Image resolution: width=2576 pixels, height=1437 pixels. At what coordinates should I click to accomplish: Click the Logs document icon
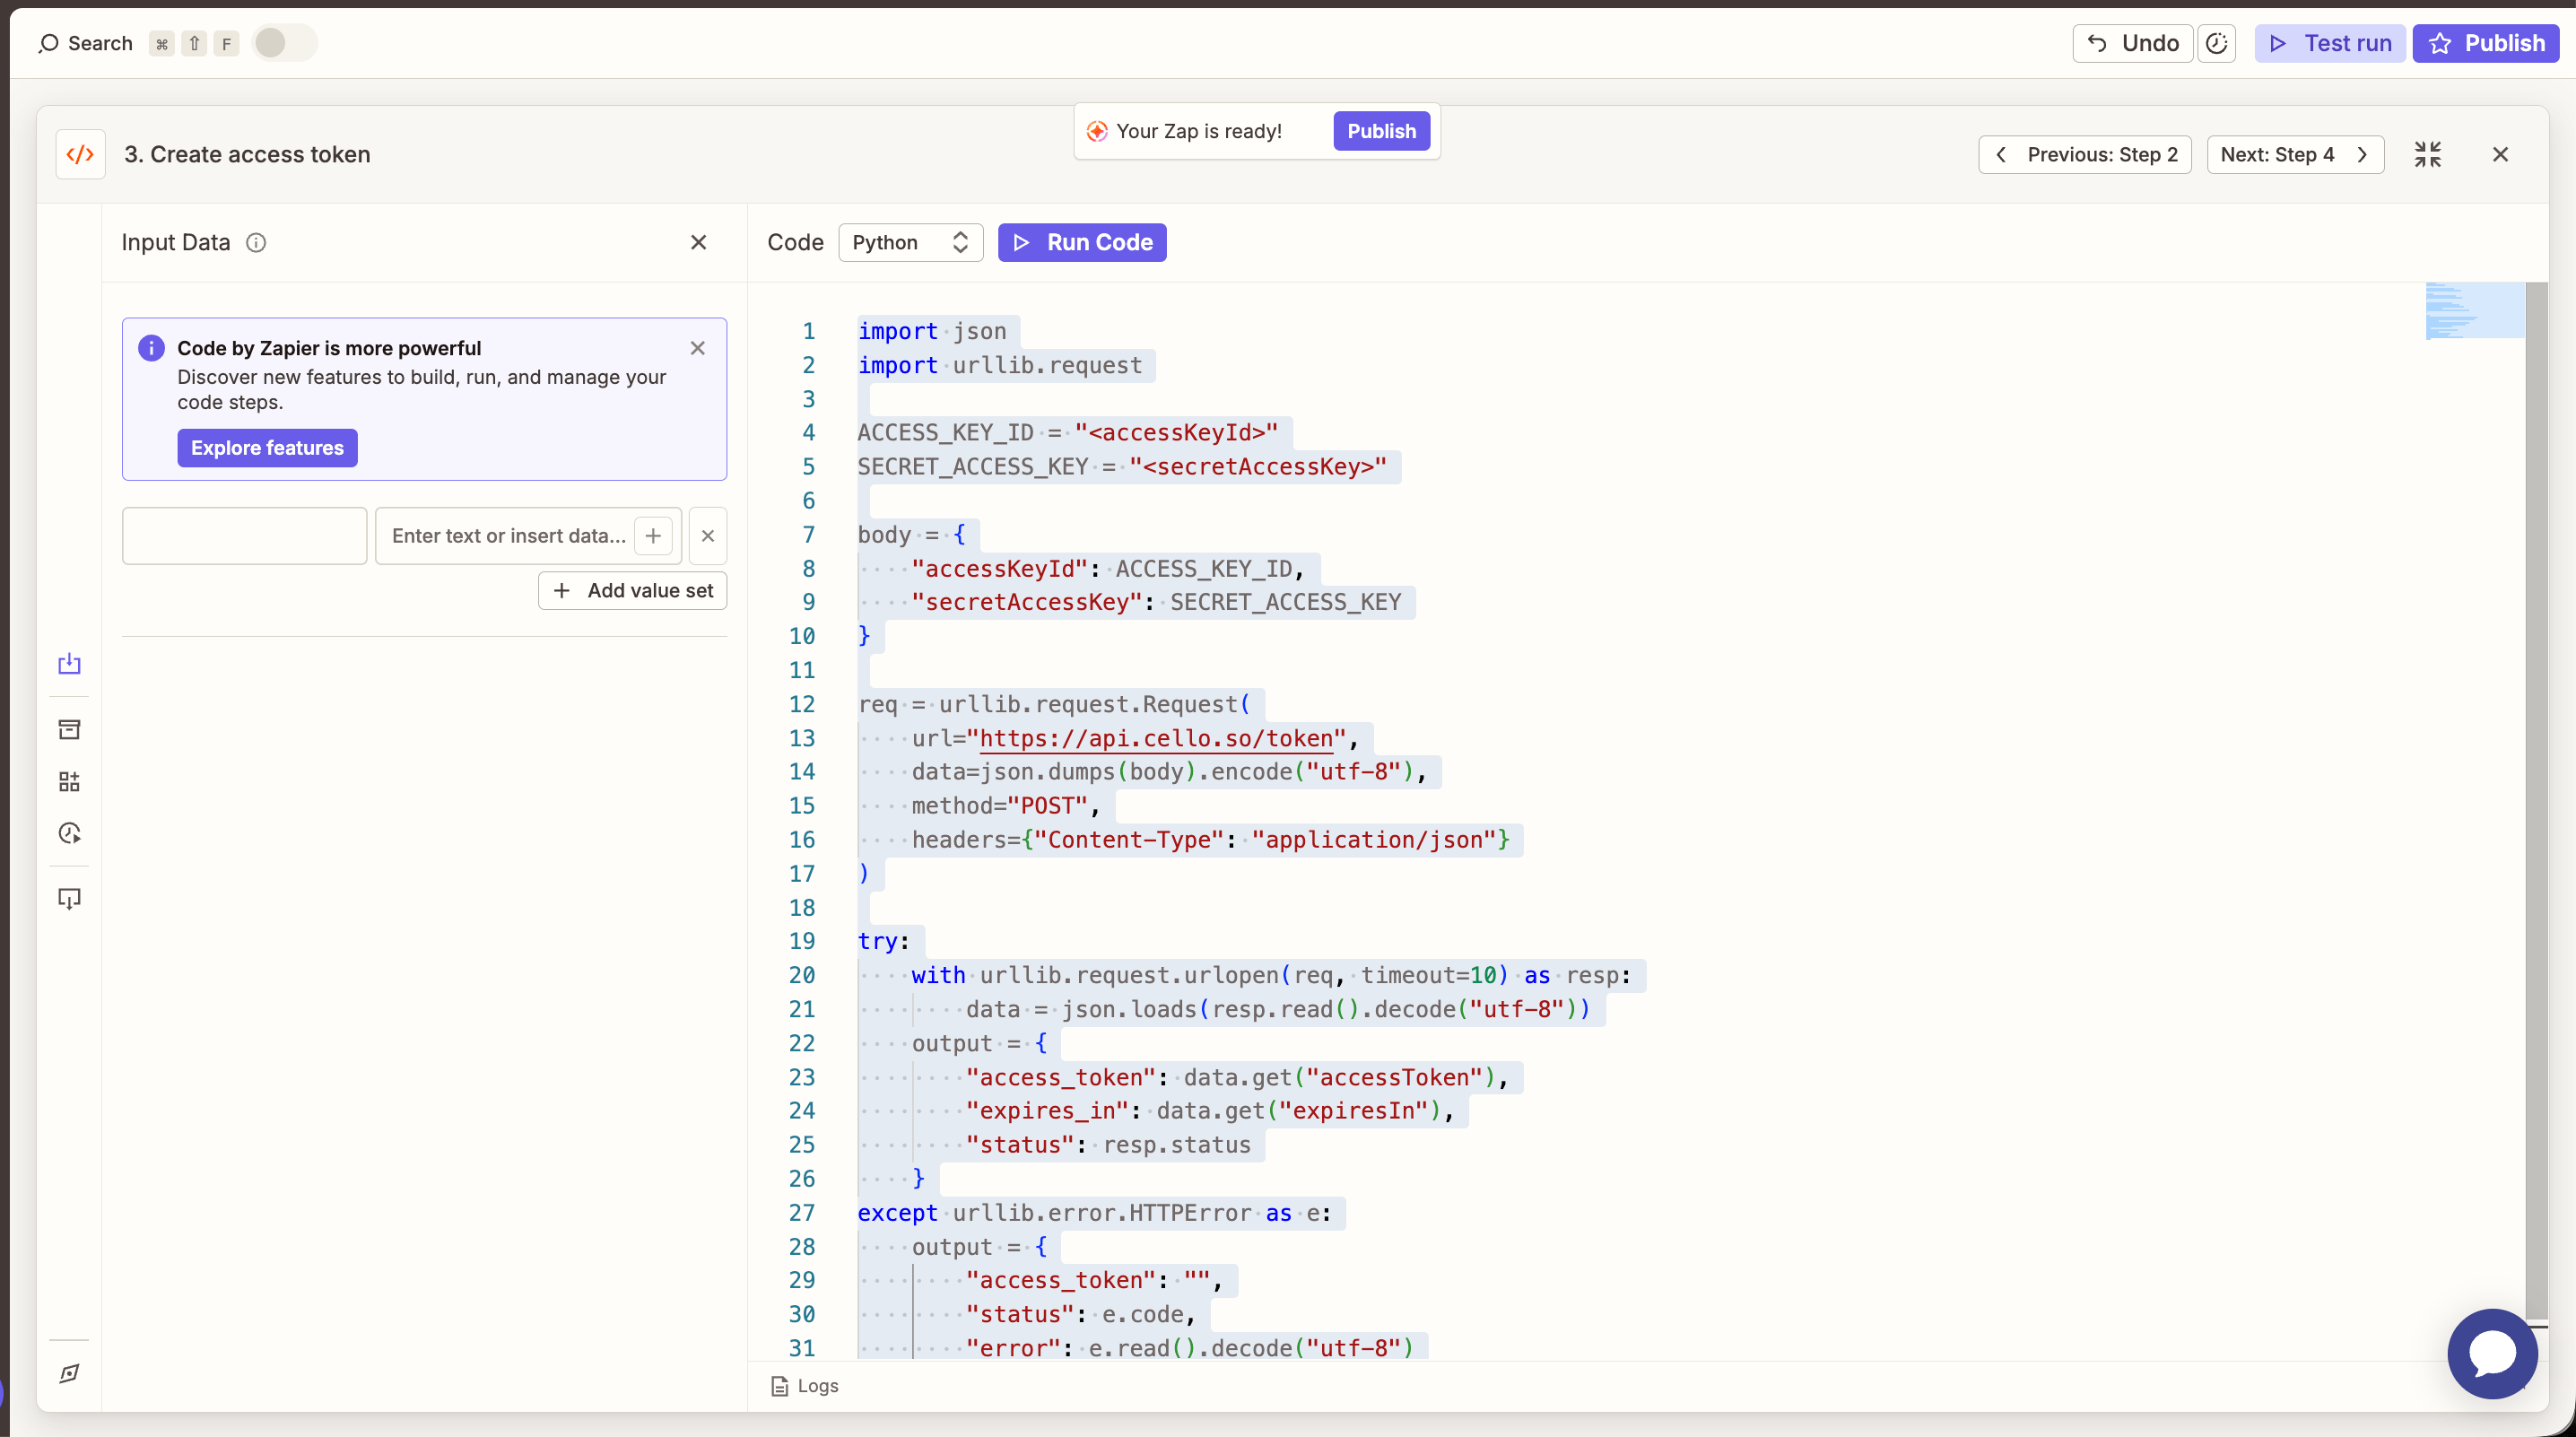(x=779, y=1386)
